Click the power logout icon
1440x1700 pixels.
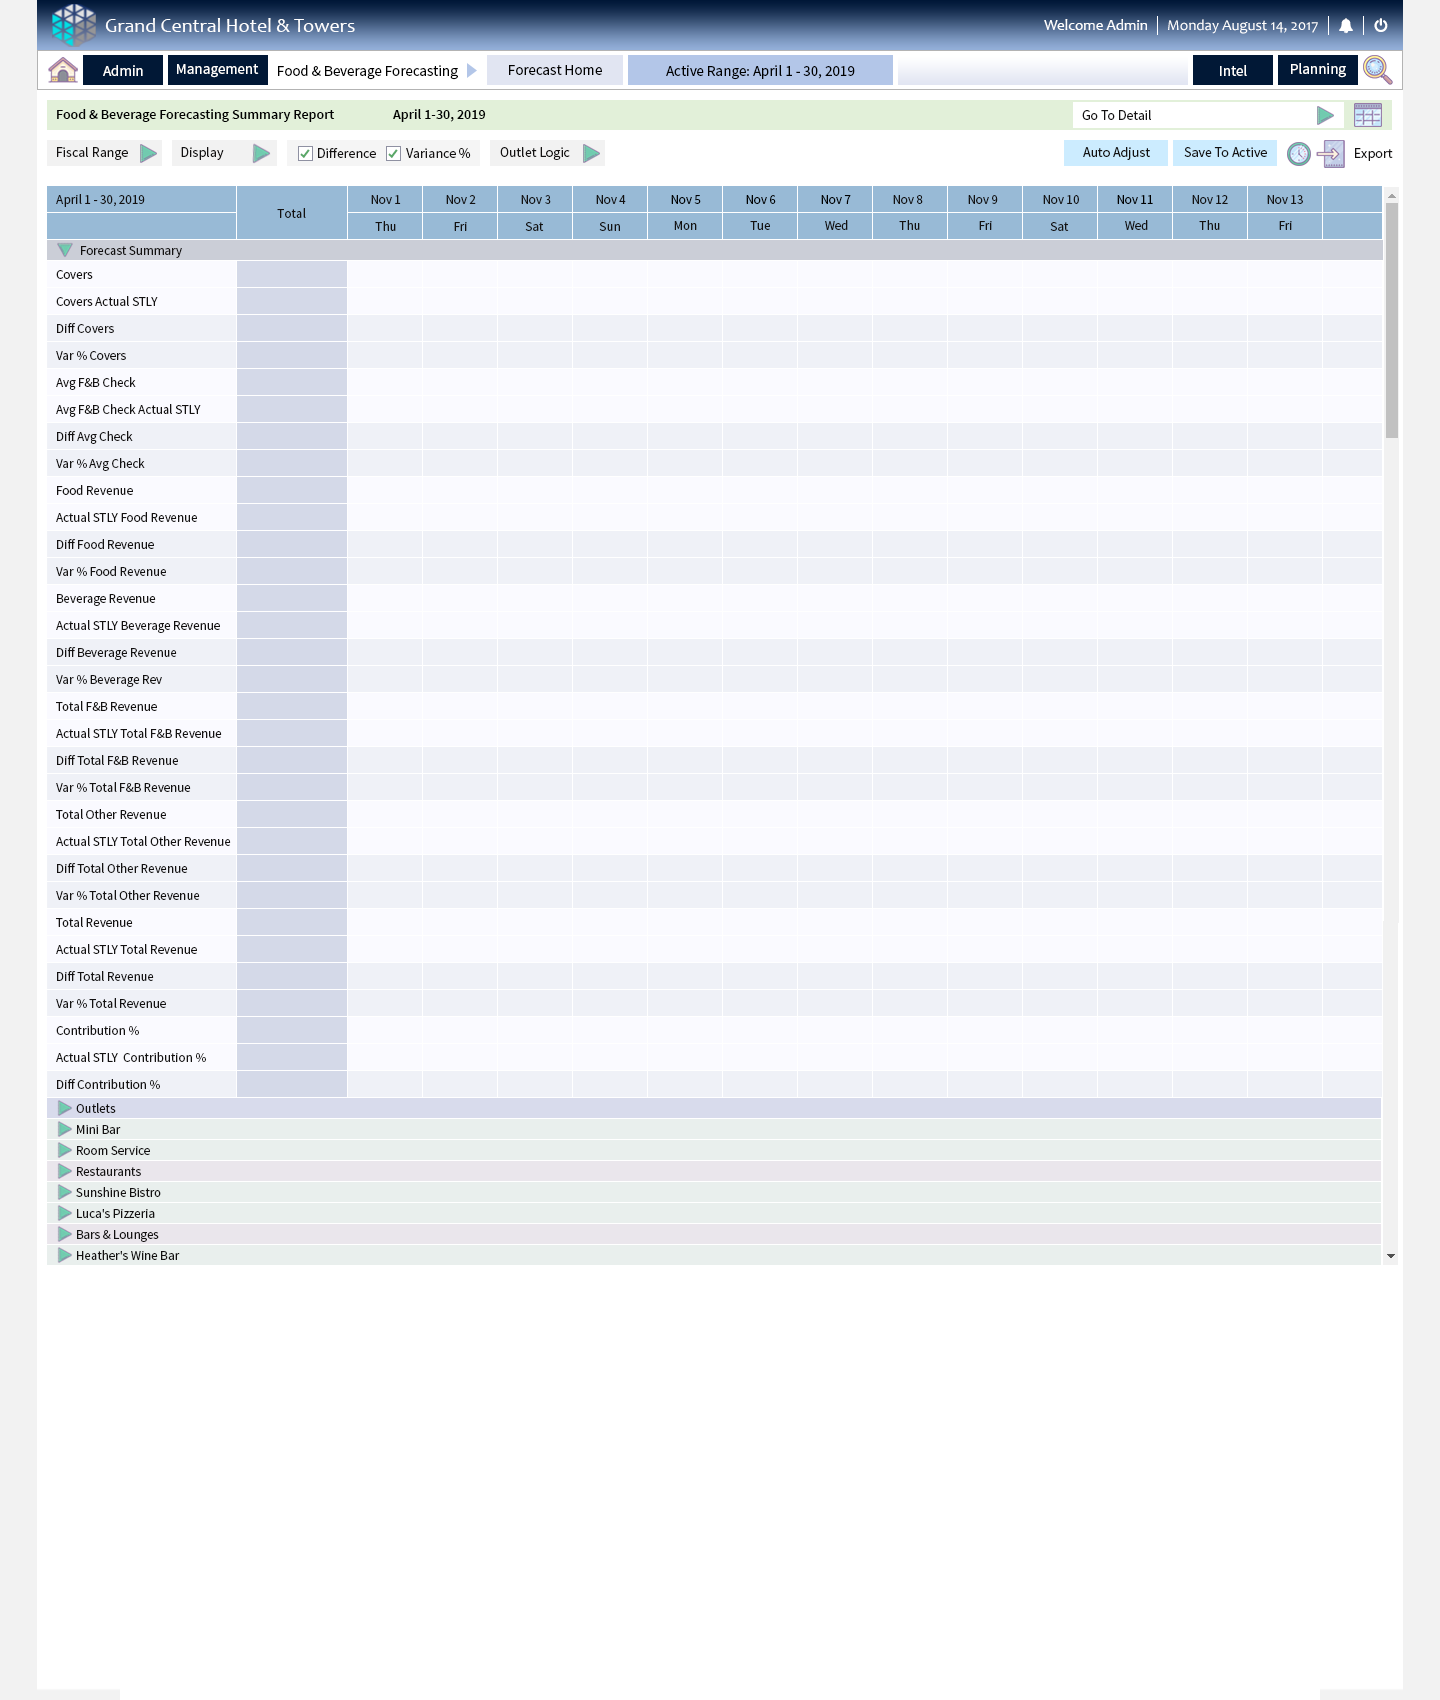coord(1381,26)
